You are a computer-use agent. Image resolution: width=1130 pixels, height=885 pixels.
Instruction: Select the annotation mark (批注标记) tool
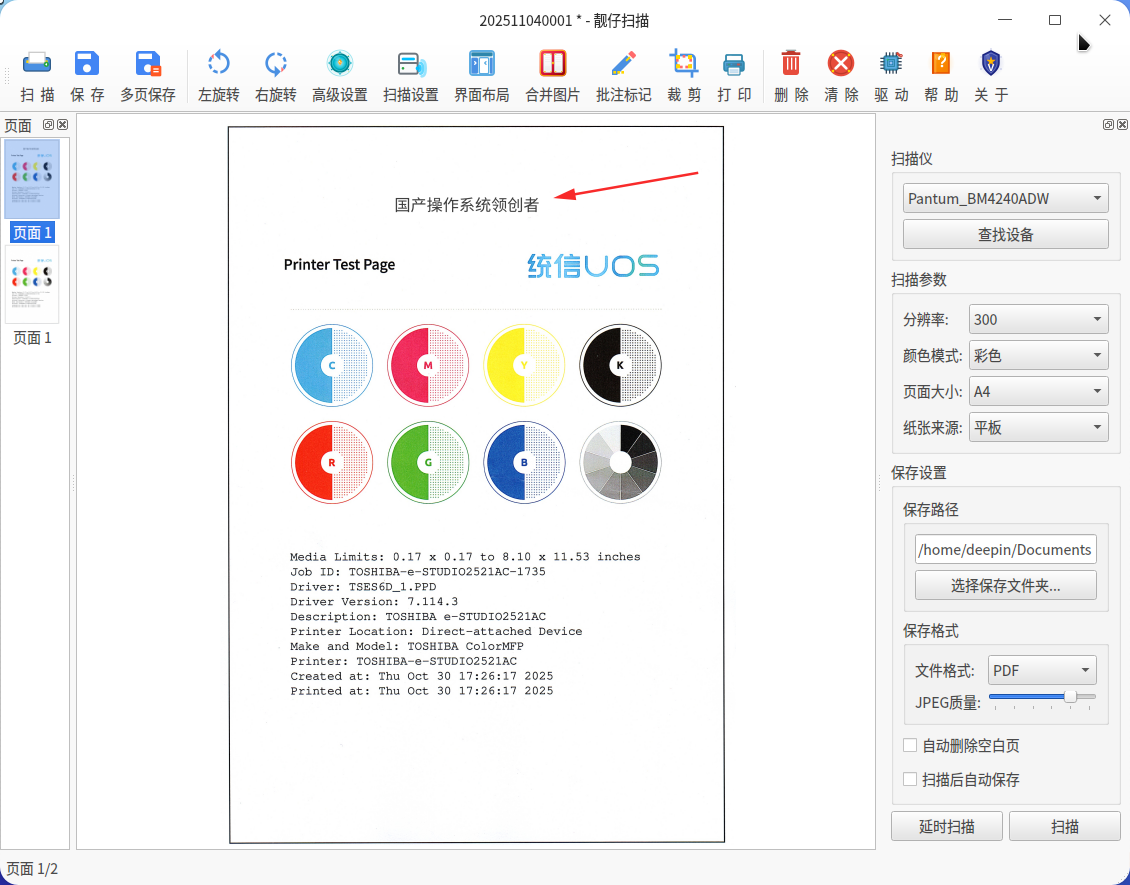point(623,76)
